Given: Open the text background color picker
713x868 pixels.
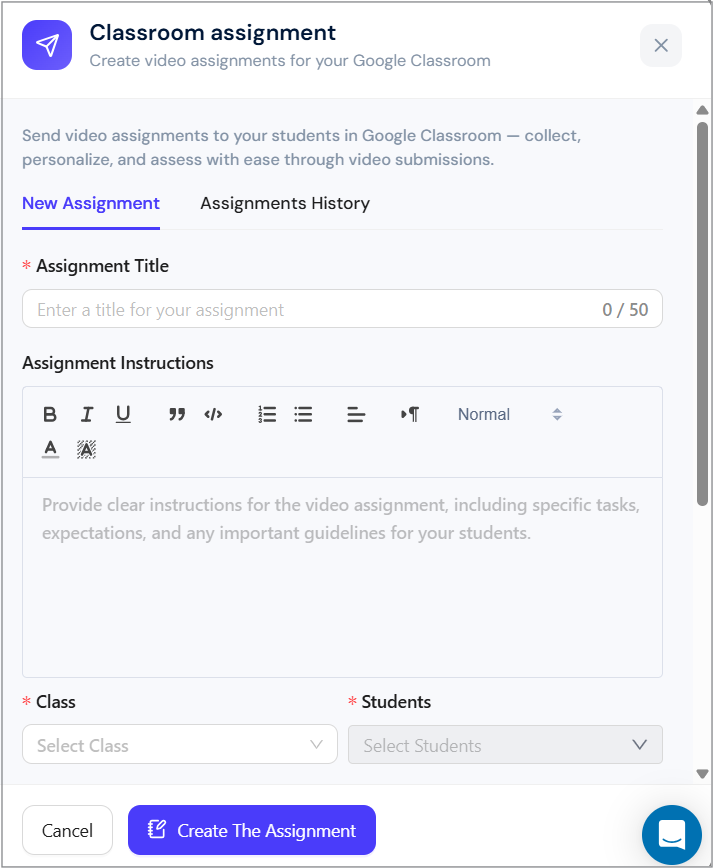Looking at the screenshot, I should (86, 449).
